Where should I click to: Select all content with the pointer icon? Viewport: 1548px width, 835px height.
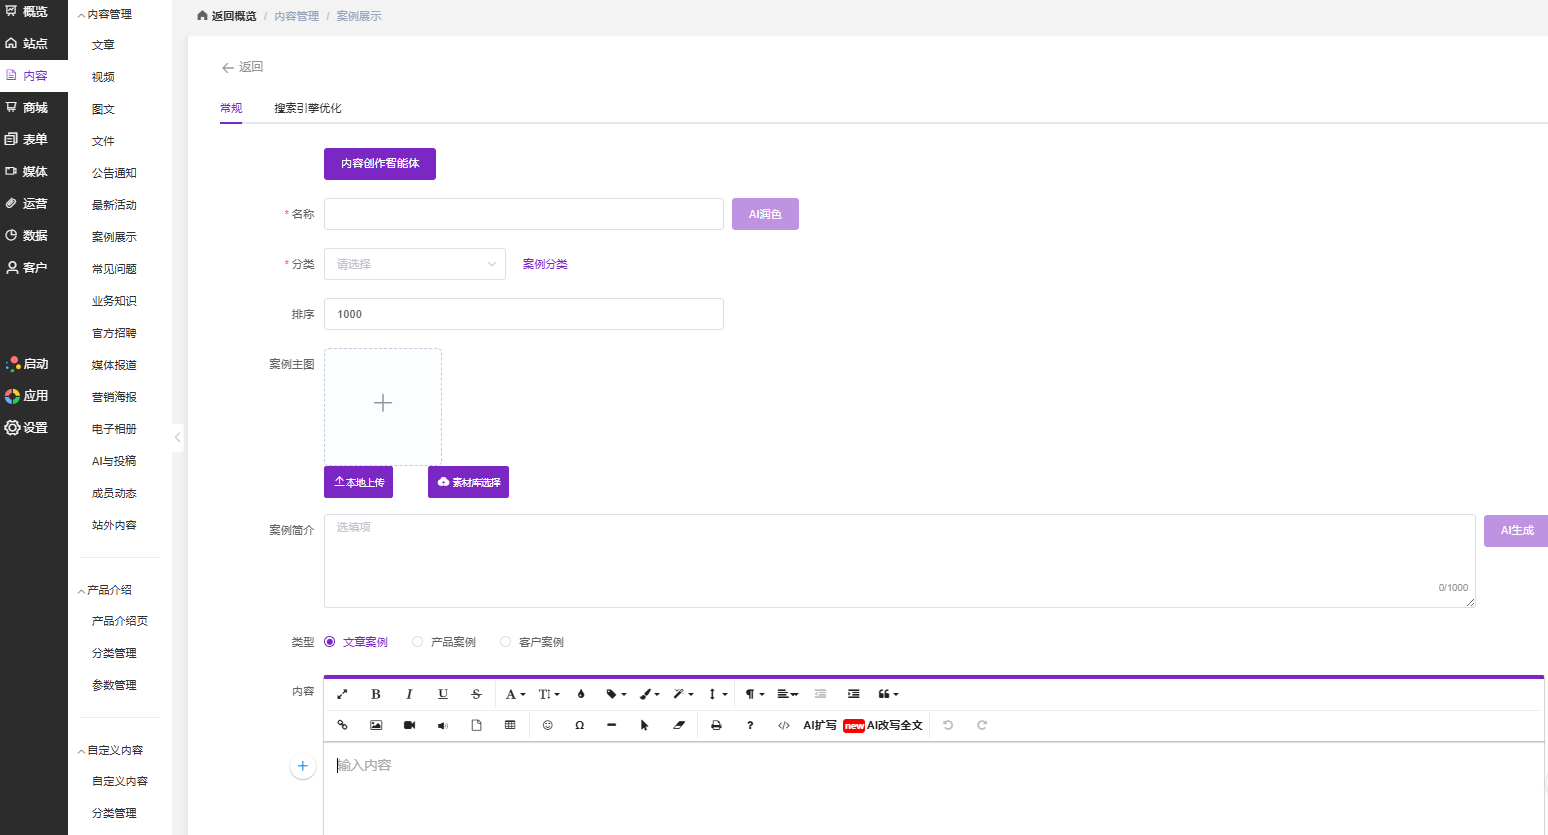(x=645, y=725)
